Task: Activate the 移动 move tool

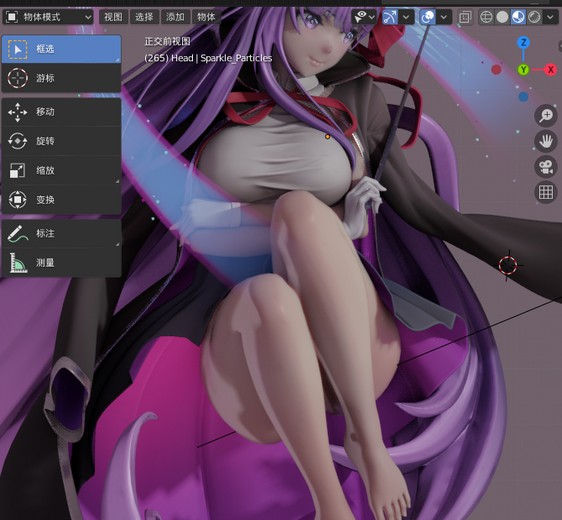Action: tap(61, 112)
